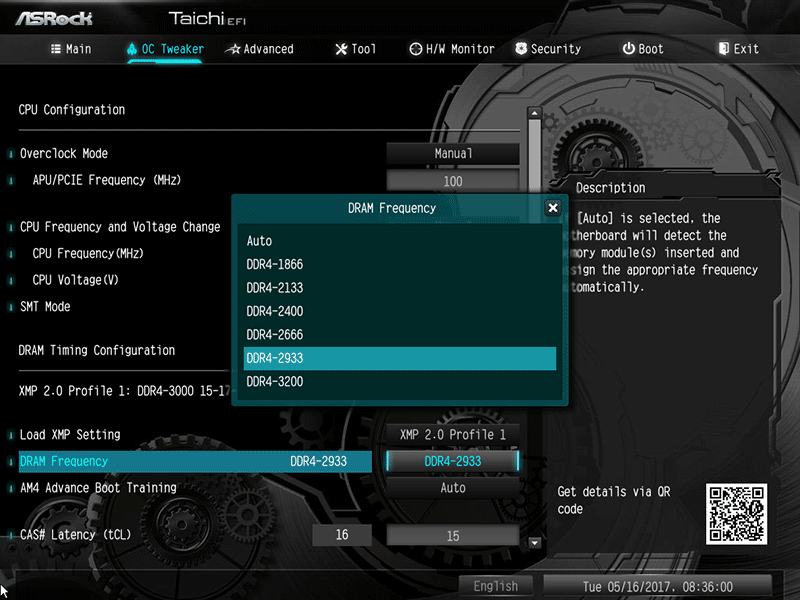This screenshot has width=800, height=600.
Task: Select the SMT Mode row
Action: click(45, 307)
